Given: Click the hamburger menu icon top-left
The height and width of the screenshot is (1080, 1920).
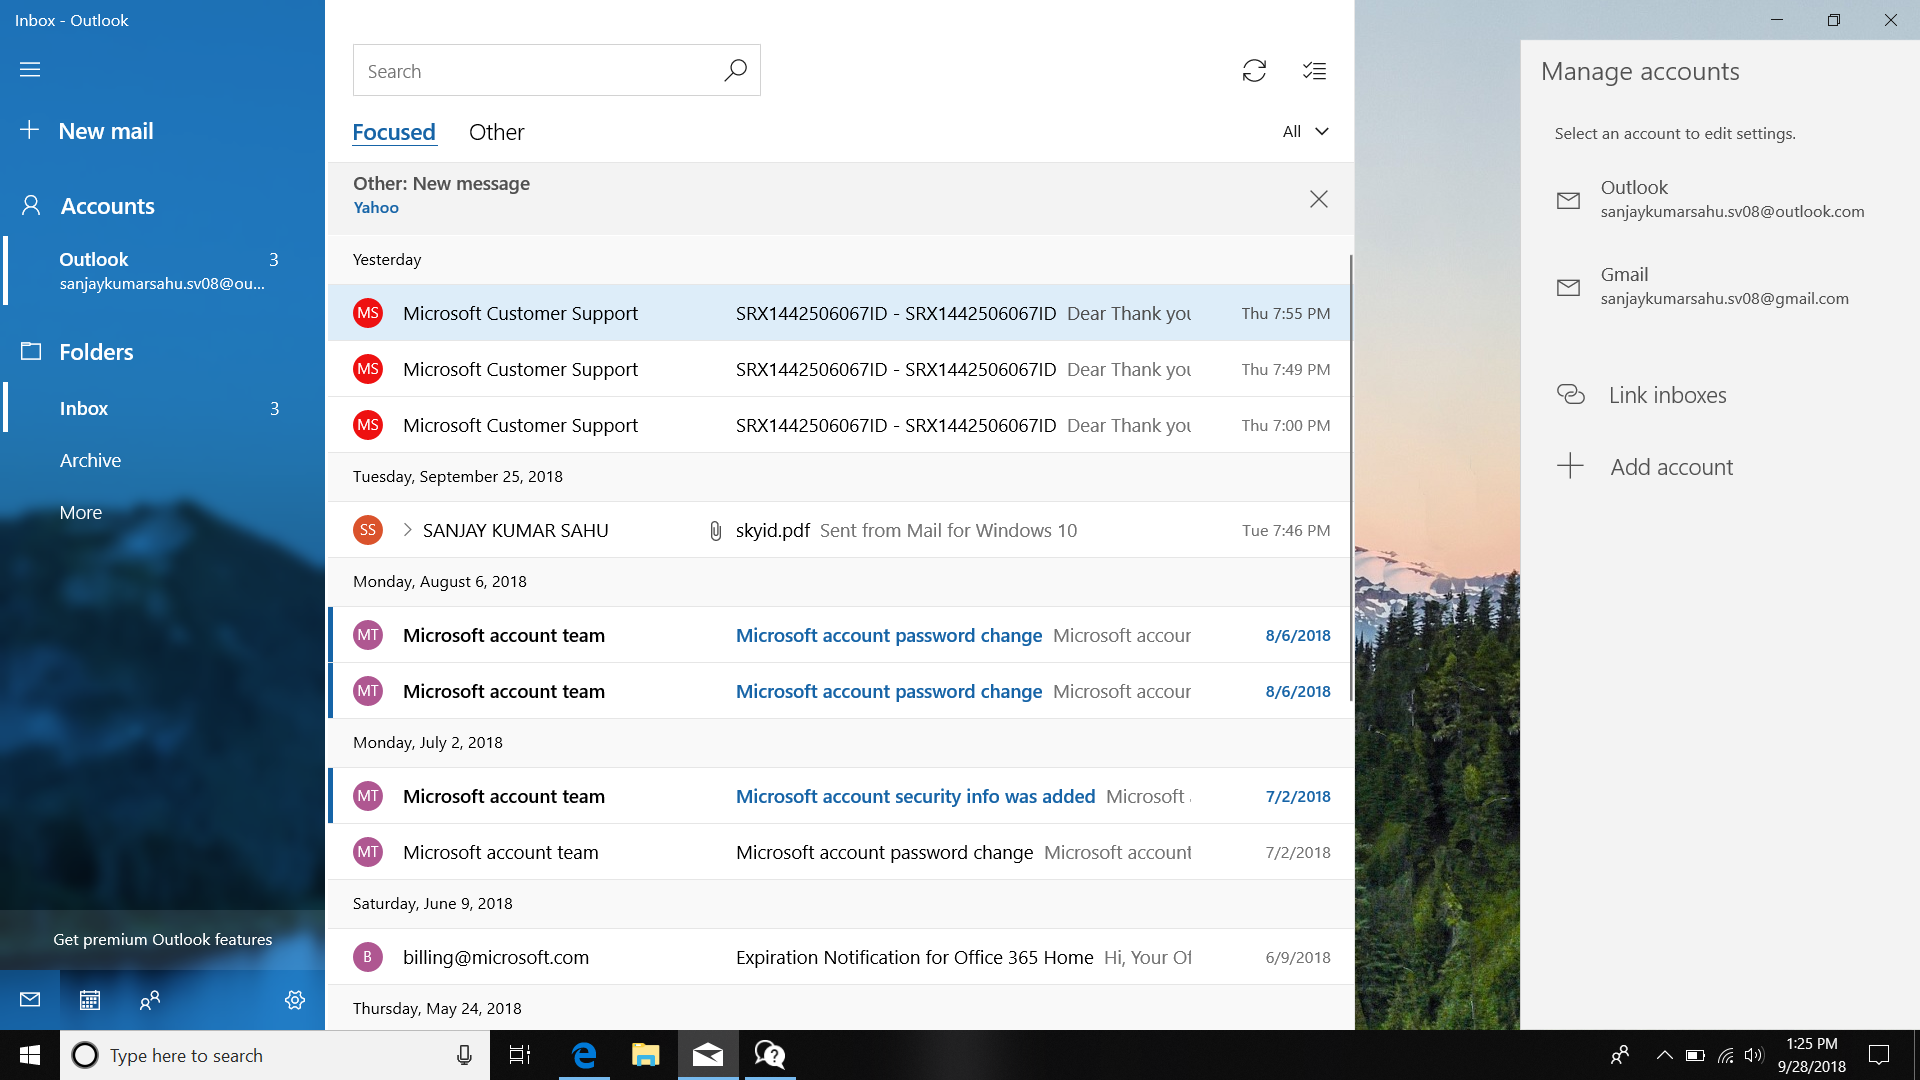Looking at the screenshot, I should 29,69.
